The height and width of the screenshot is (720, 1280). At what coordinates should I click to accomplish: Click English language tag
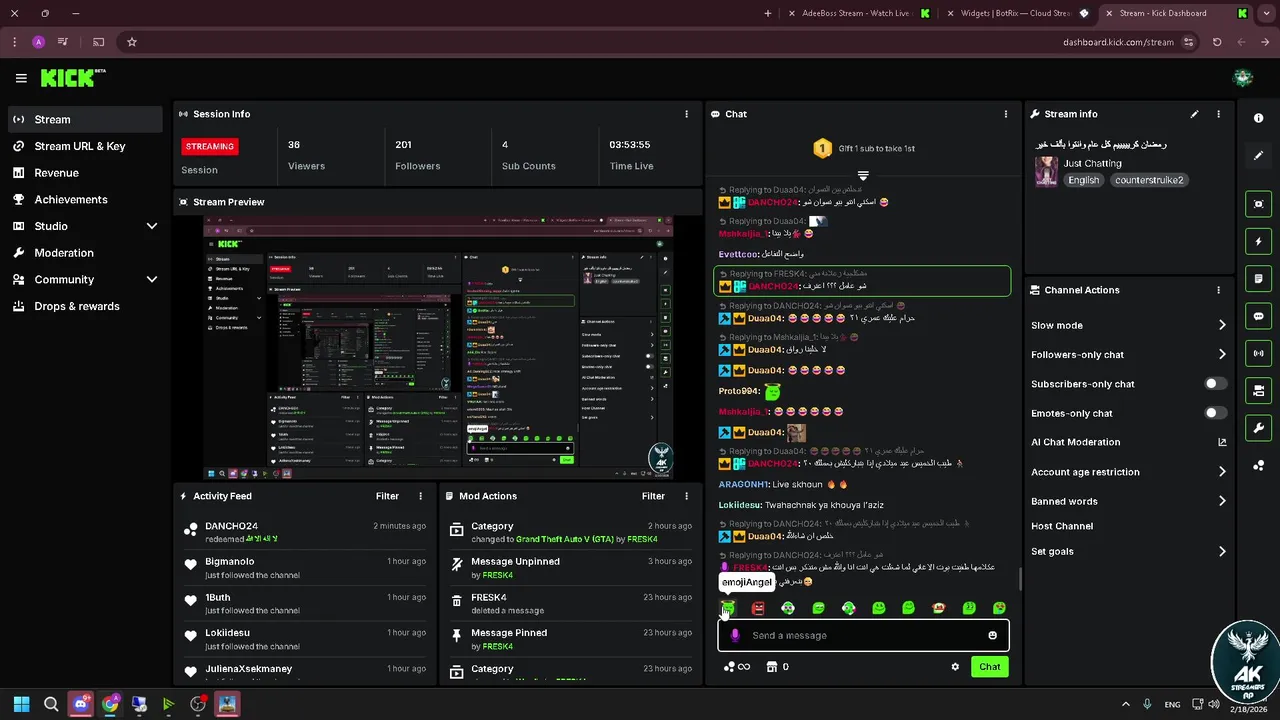click(1083, 180)
